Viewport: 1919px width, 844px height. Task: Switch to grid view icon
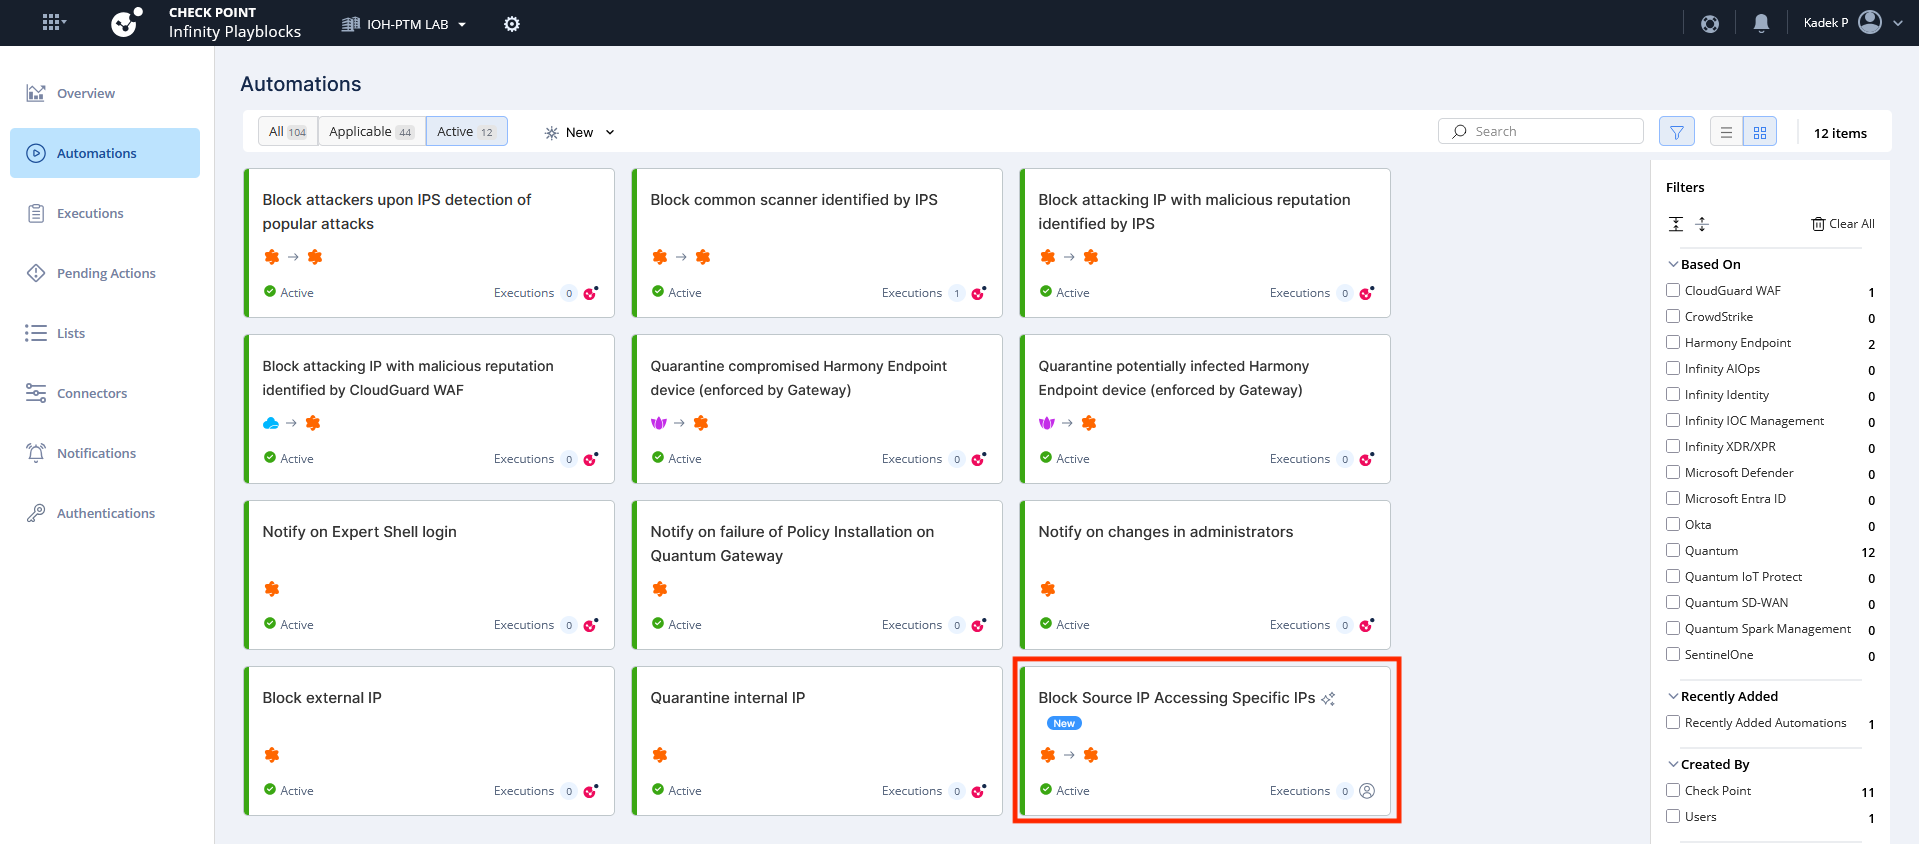1760,132
